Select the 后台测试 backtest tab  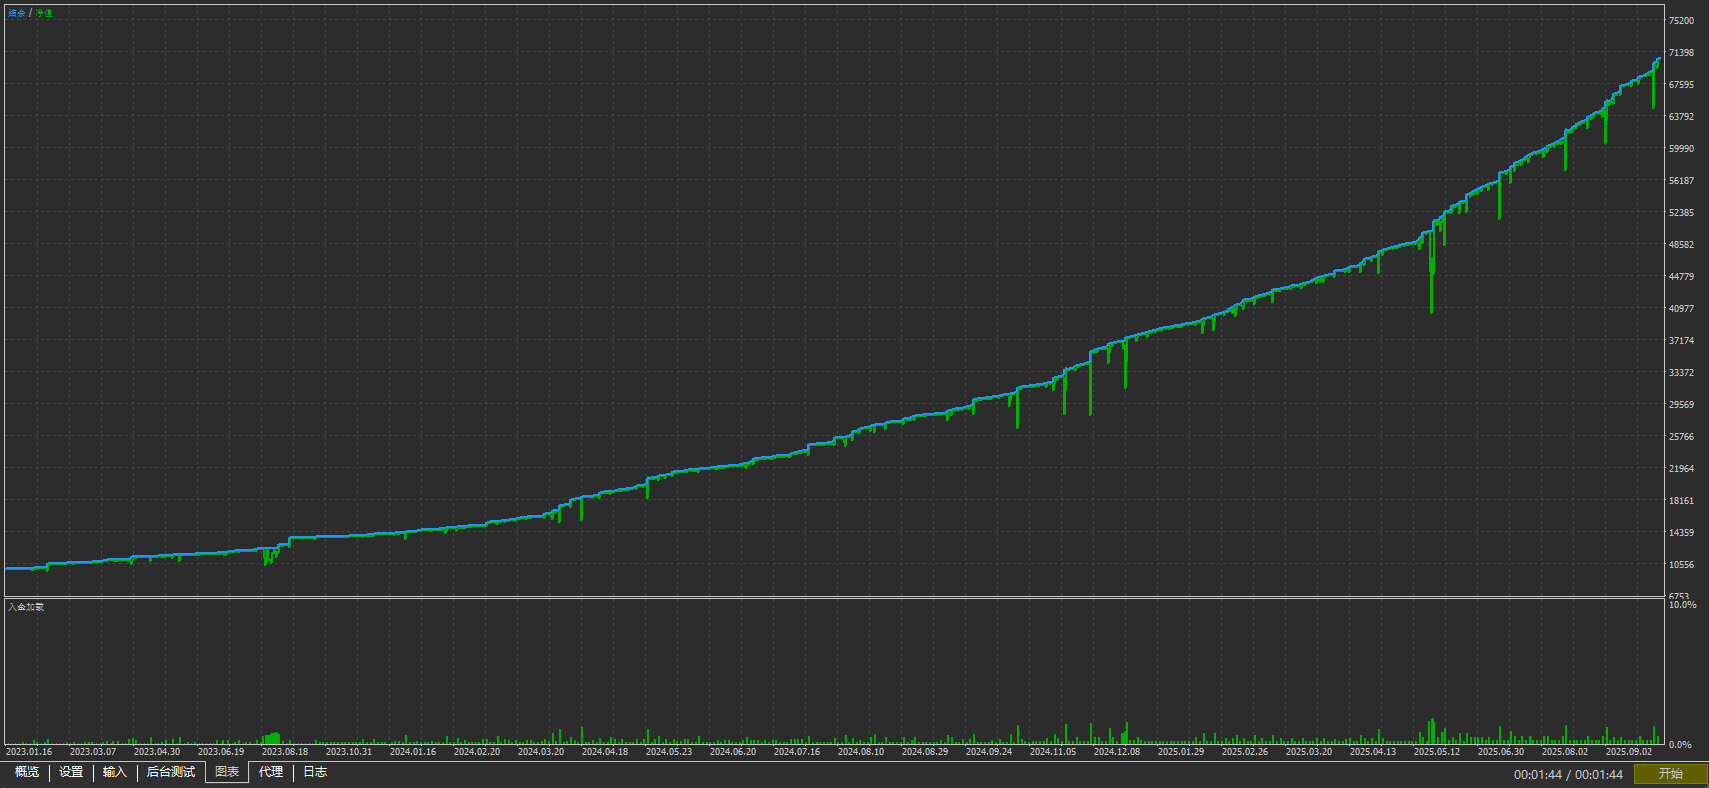pos(171,772)
